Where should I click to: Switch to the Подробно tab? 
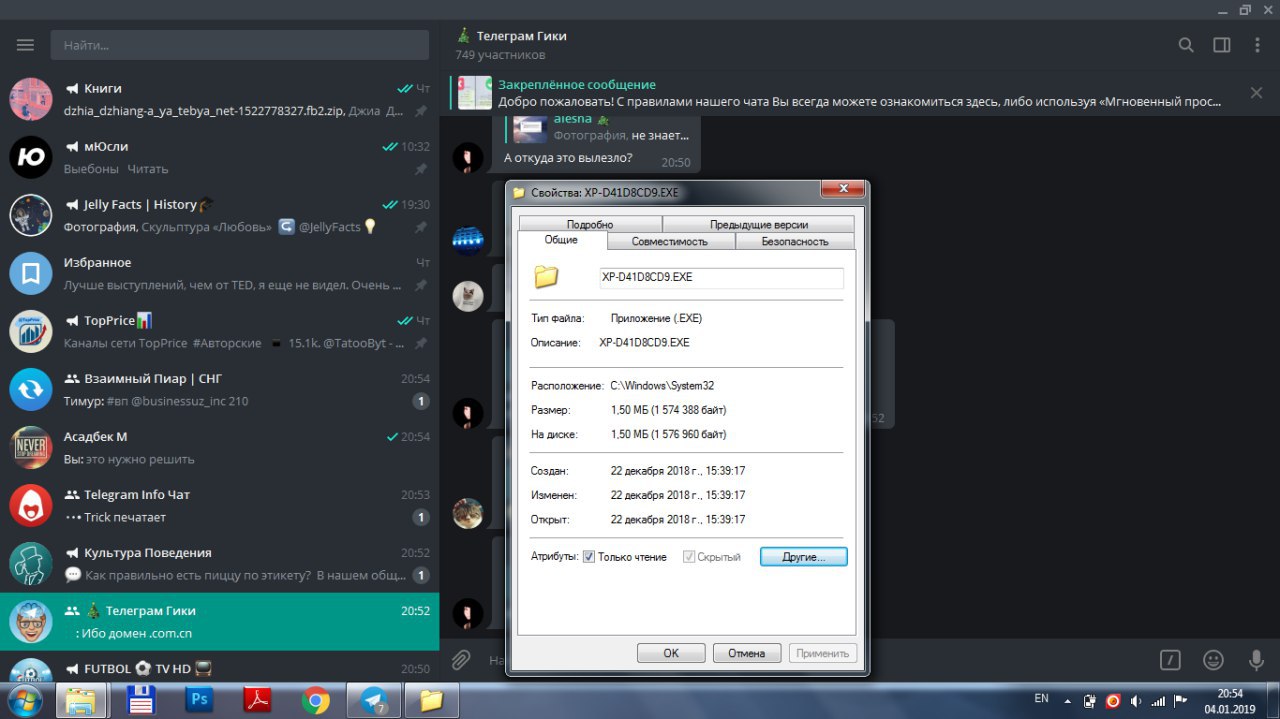[x=590, y=224]
